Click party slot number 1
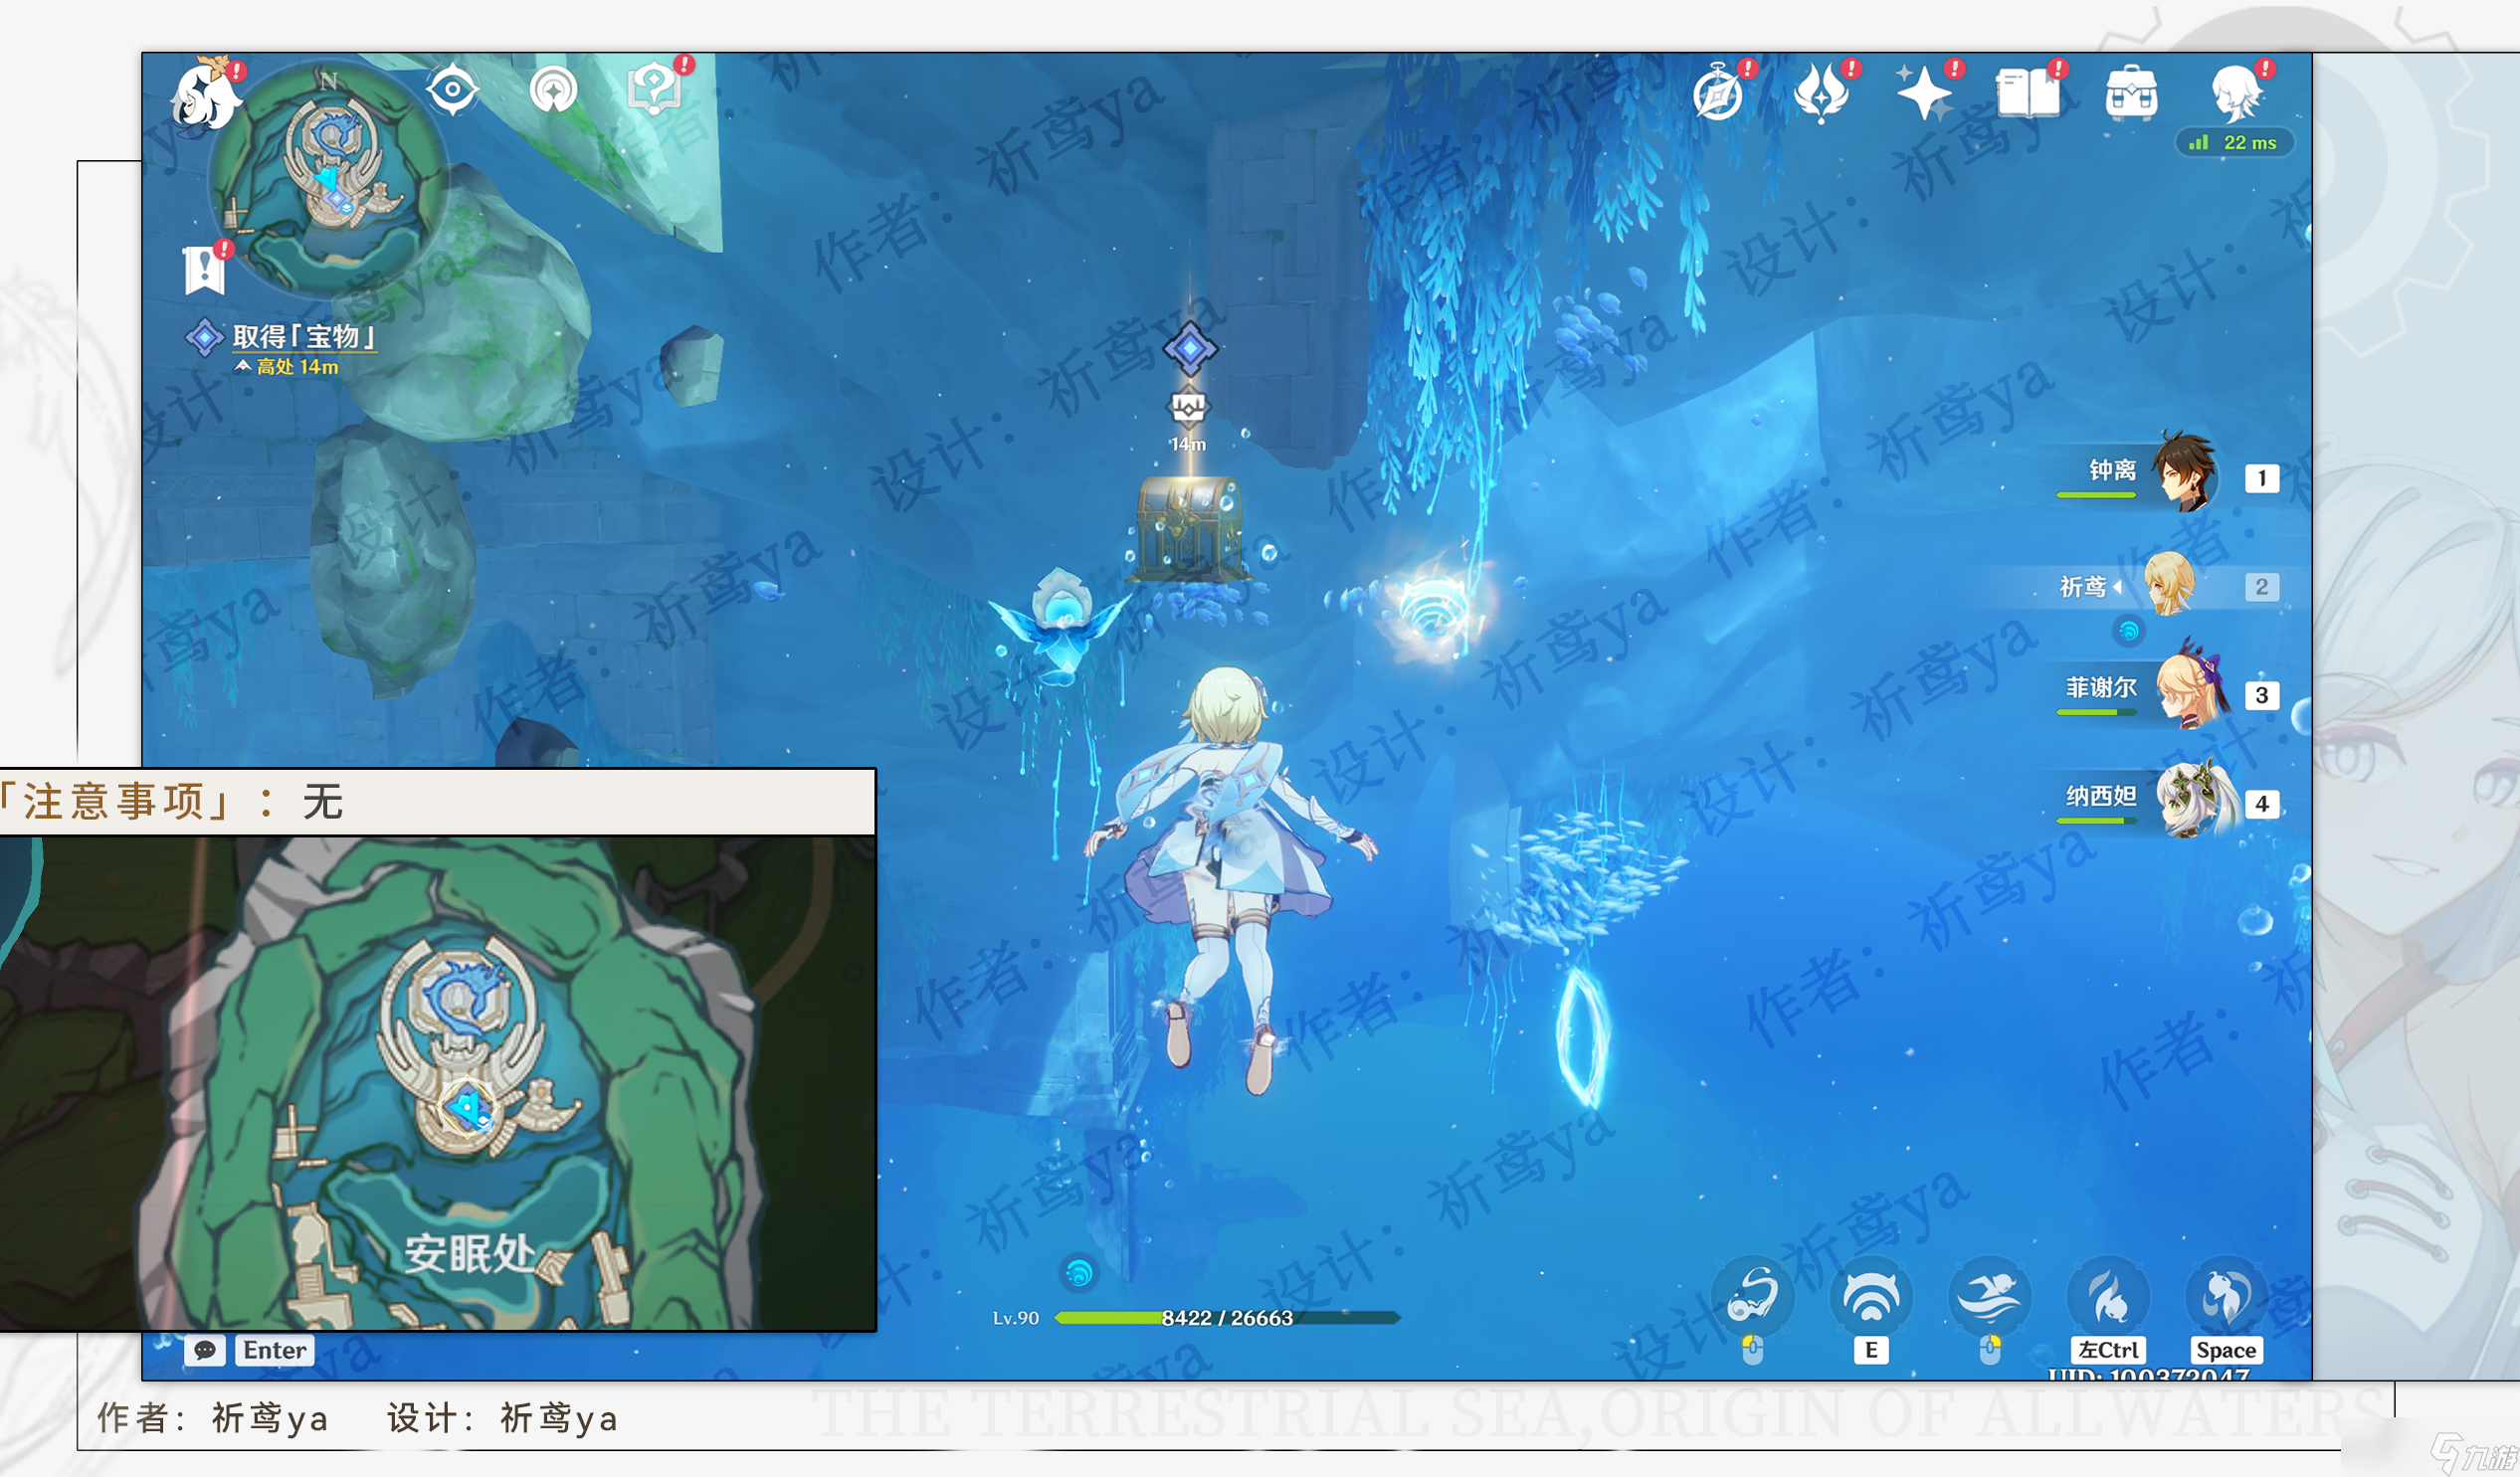 [x=2261, y=478]
